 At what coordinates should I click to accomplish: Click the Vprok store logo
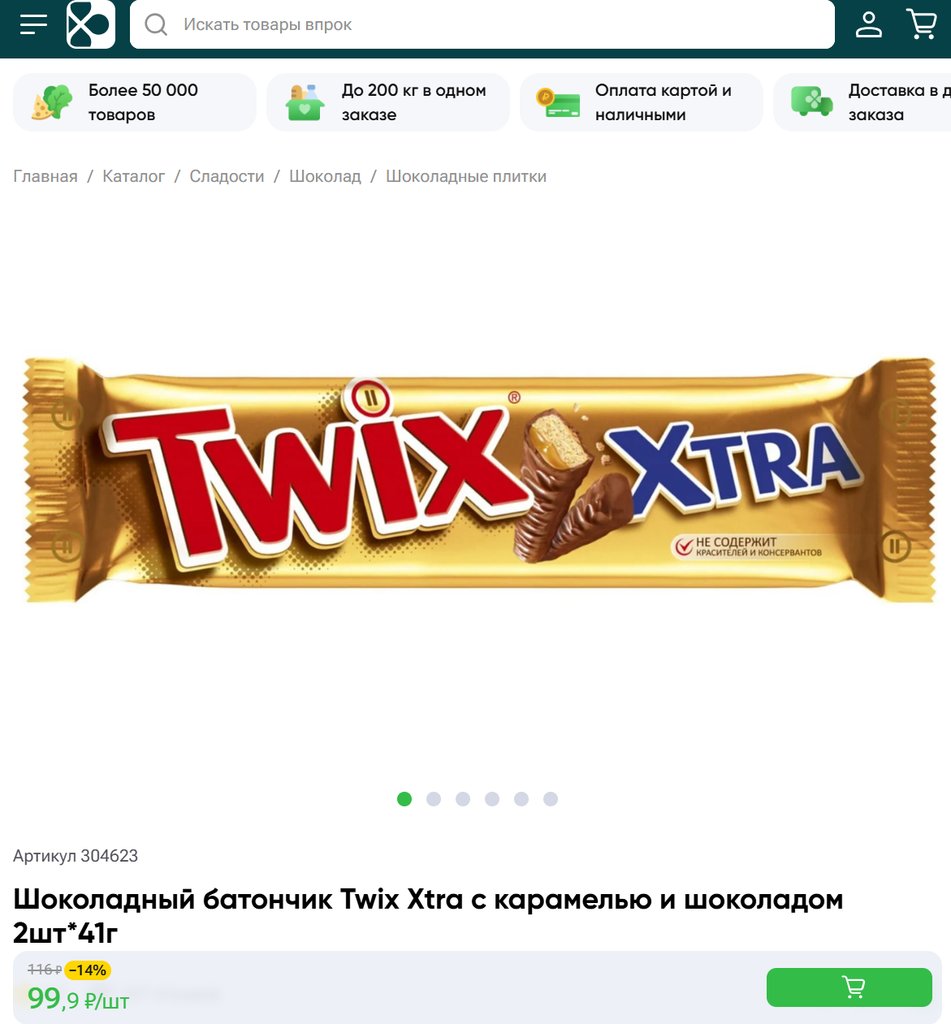click(91, 24)
